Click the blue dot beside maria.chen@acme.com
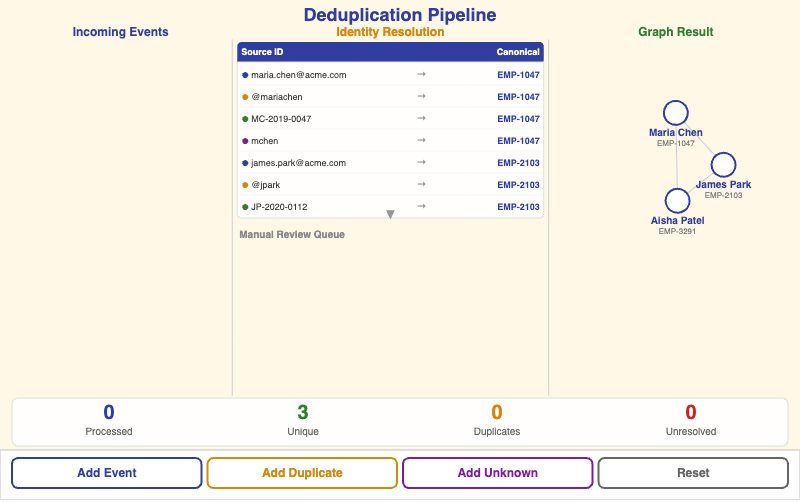The image size is (800, 502). (x=245, y=75)
